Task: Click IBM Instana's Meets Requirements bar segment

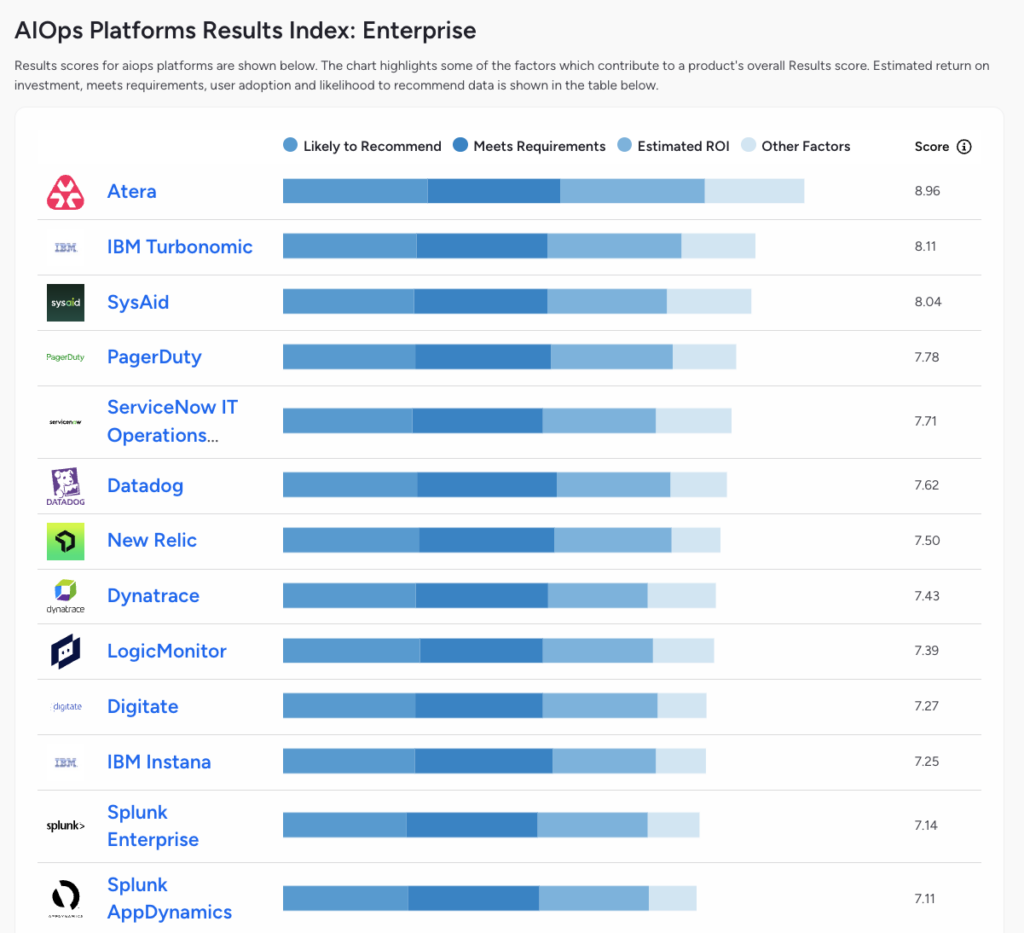Action: [483, 761]
